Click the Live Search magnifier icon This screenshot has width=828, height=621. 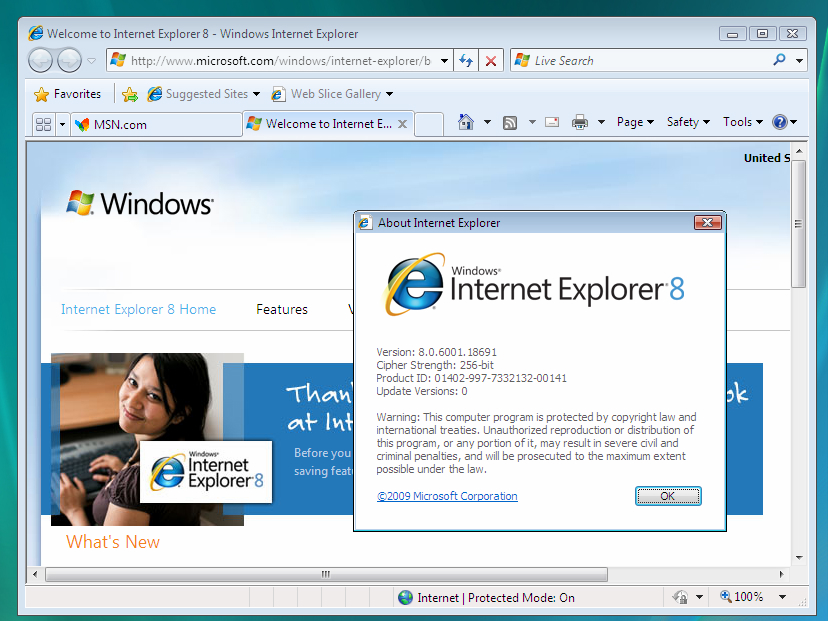[x=777, y=60]
